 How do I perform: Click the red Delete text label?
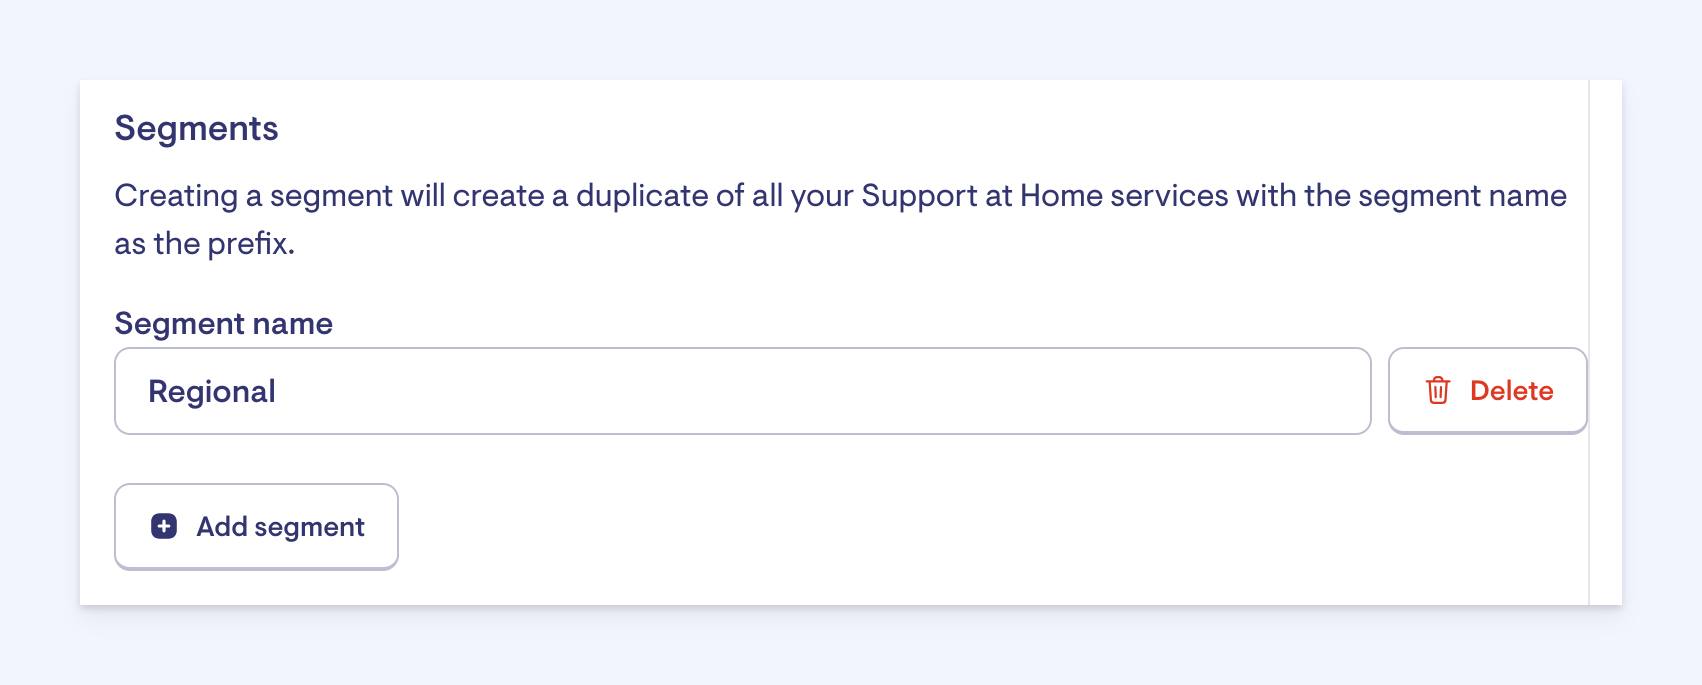pyautogui.click(x=1511, y=391)
